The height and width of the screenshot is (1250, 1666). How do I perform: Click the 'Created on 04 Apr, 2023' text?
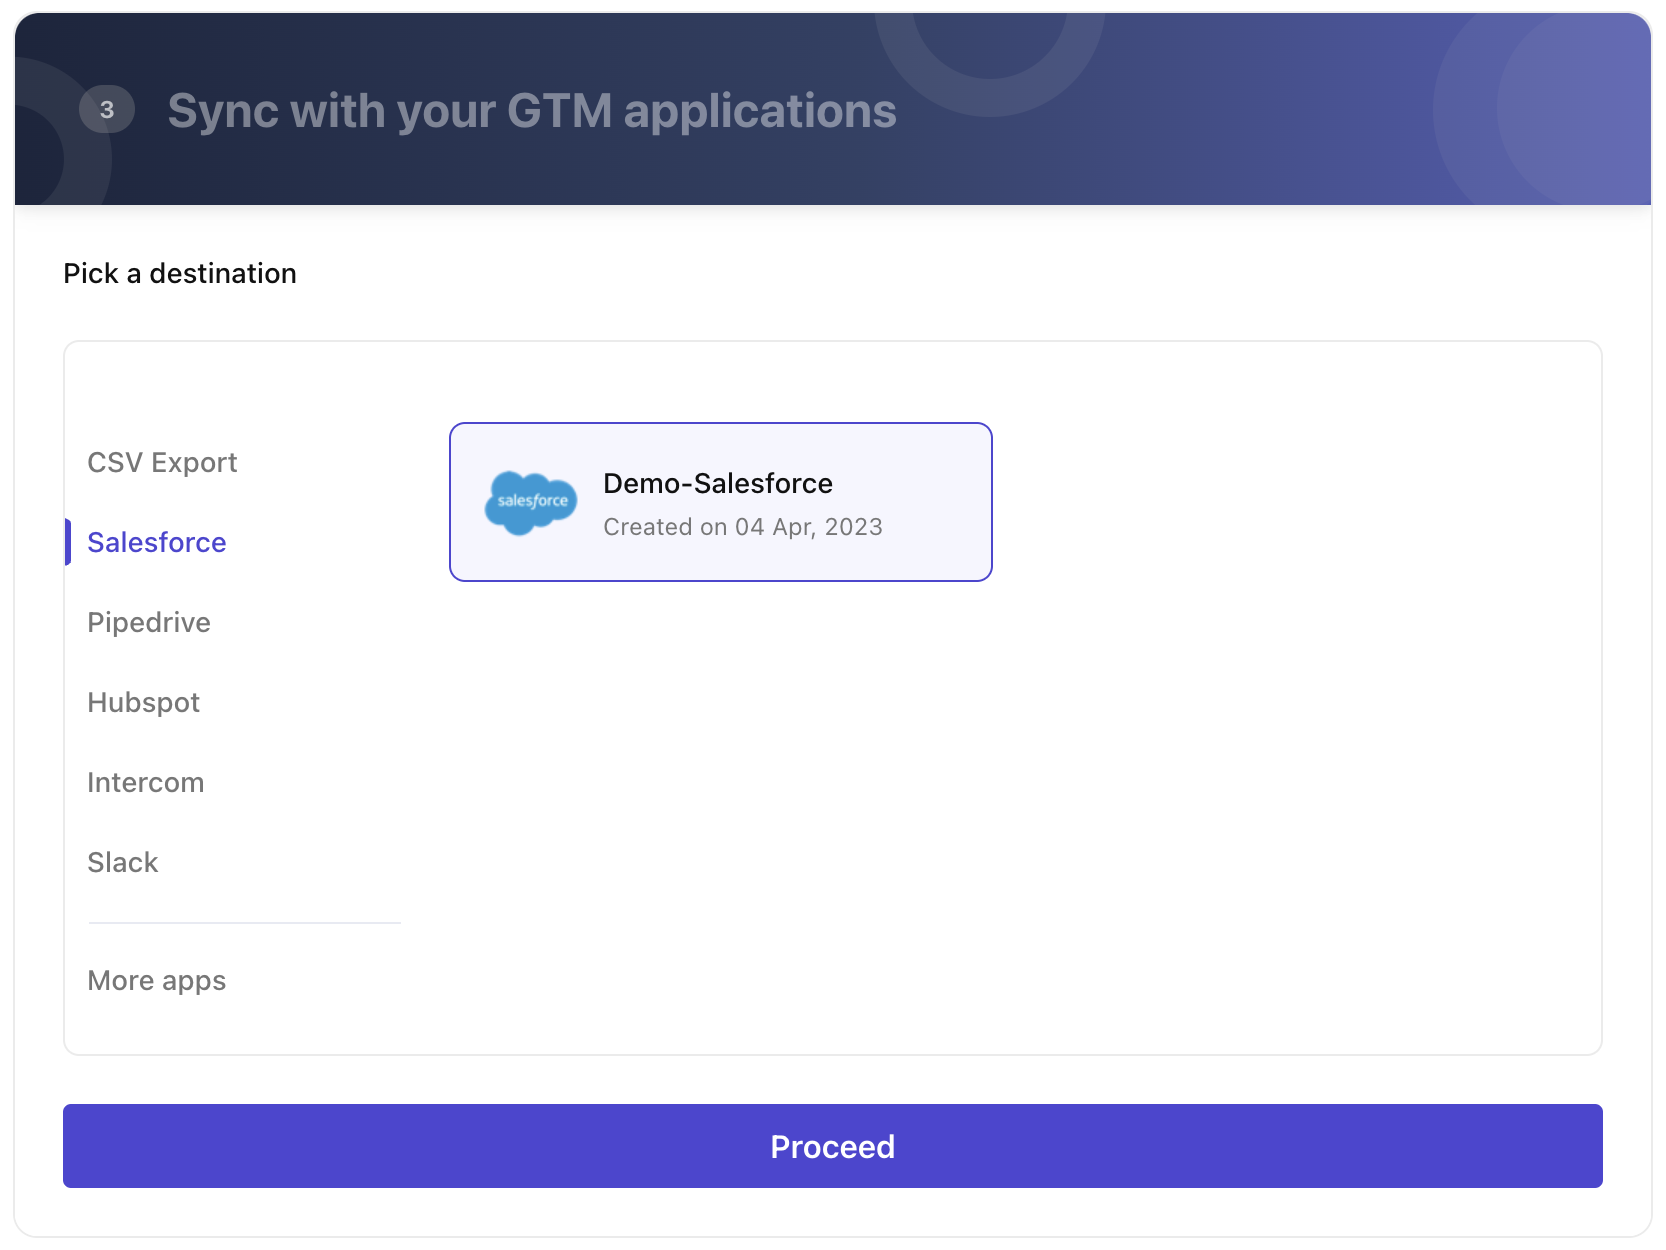[x=743, y=527]
